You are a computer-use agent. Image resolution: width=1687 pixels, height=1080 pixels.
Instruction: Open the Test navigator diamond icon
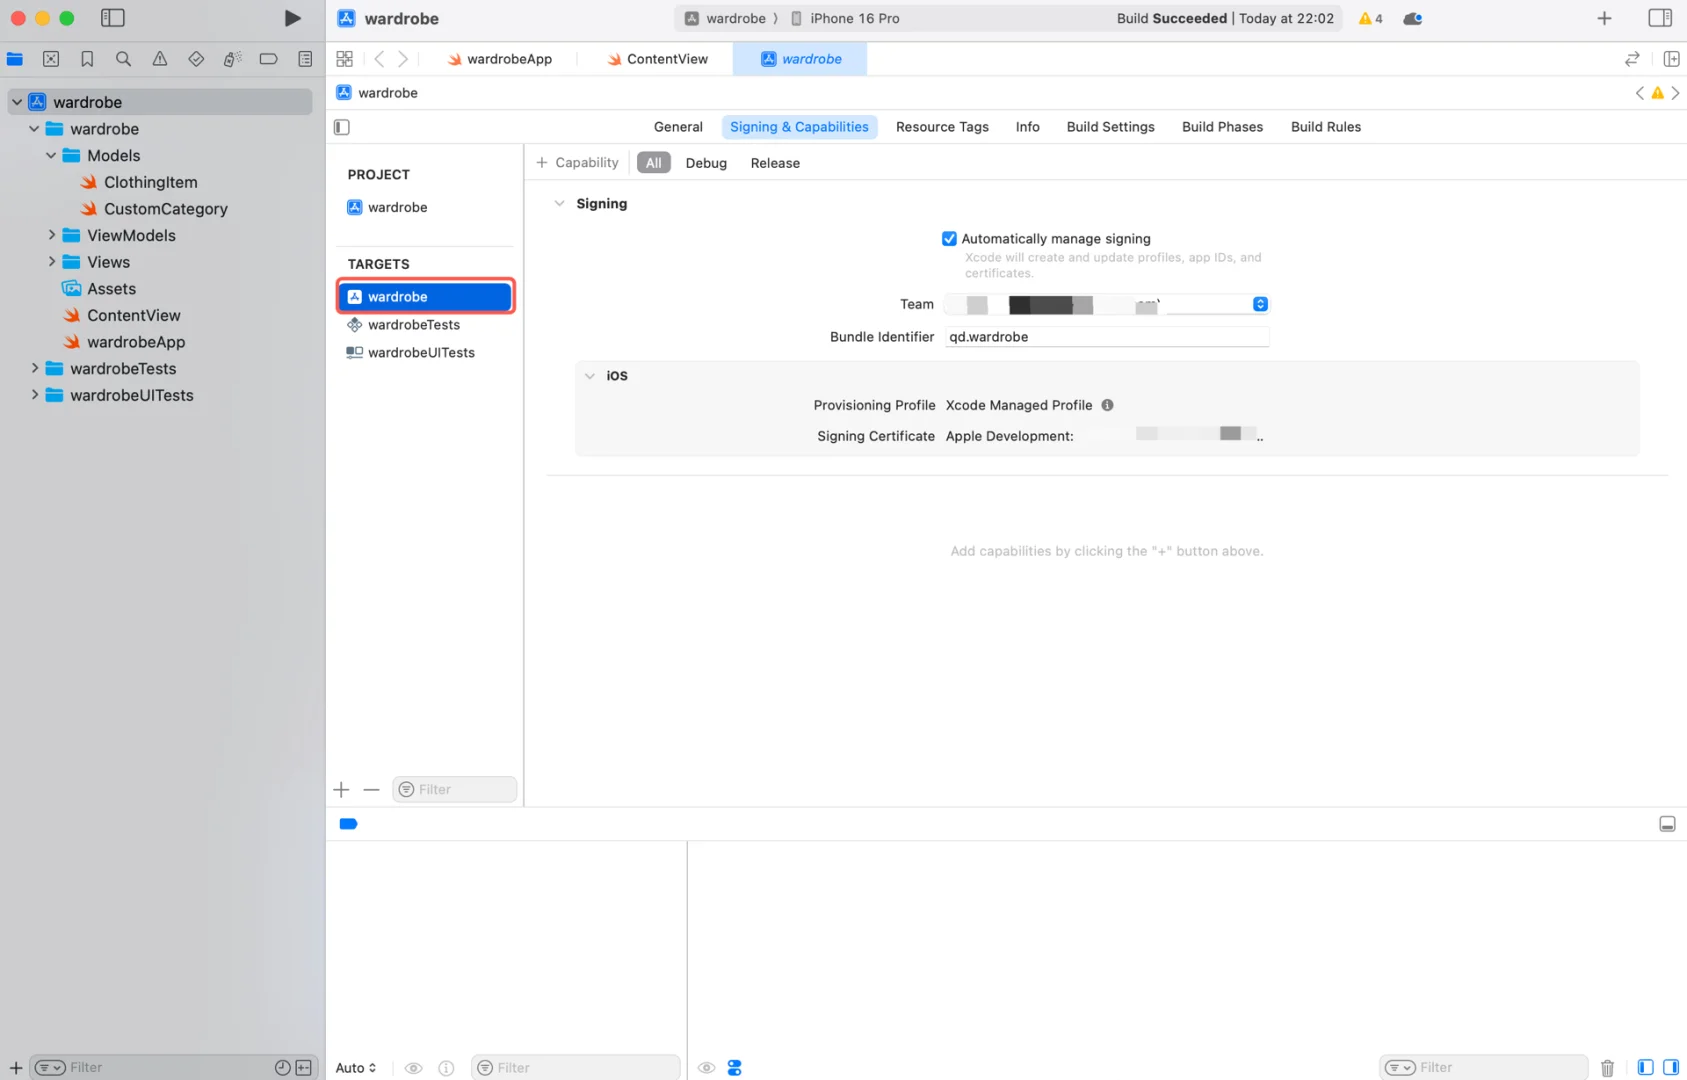click(x=196, y=59)
